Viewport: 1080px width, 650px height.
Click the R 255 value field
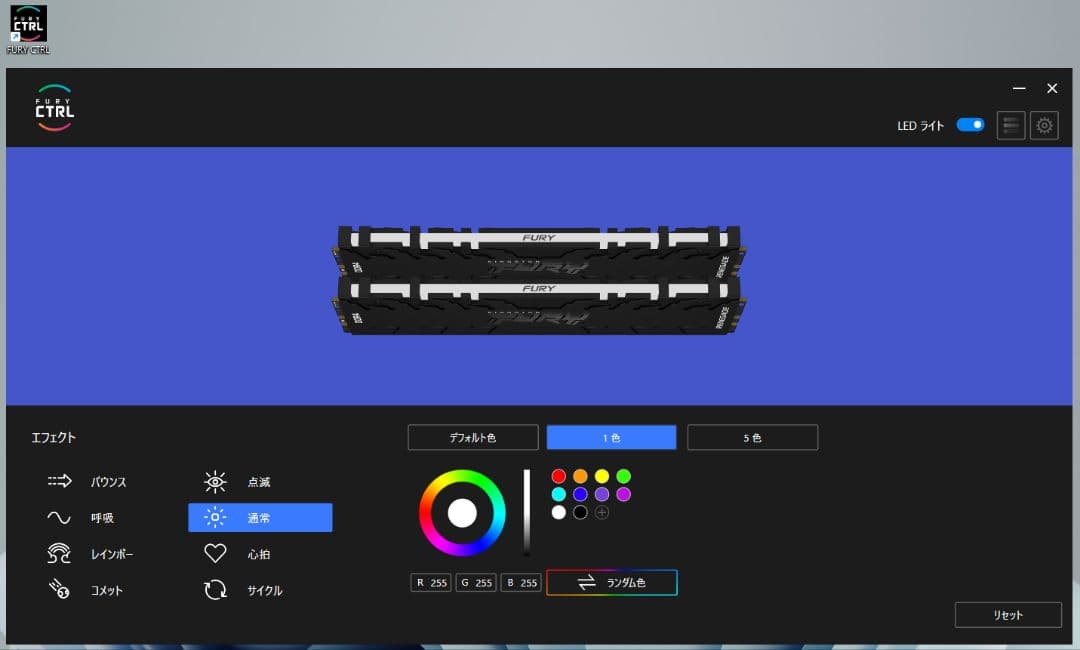click(431, 583)
